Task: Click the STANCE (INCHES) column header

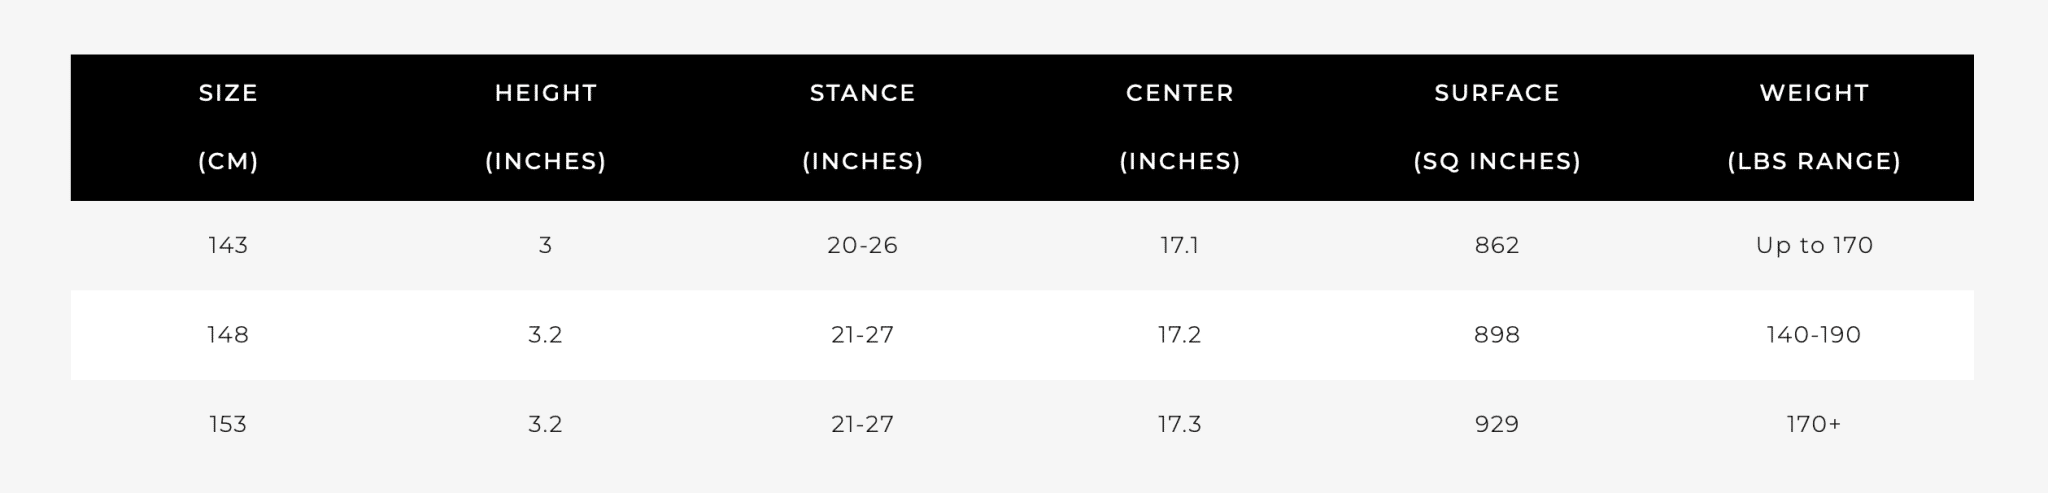Action: pyautogui.click(x=863, y=127)
